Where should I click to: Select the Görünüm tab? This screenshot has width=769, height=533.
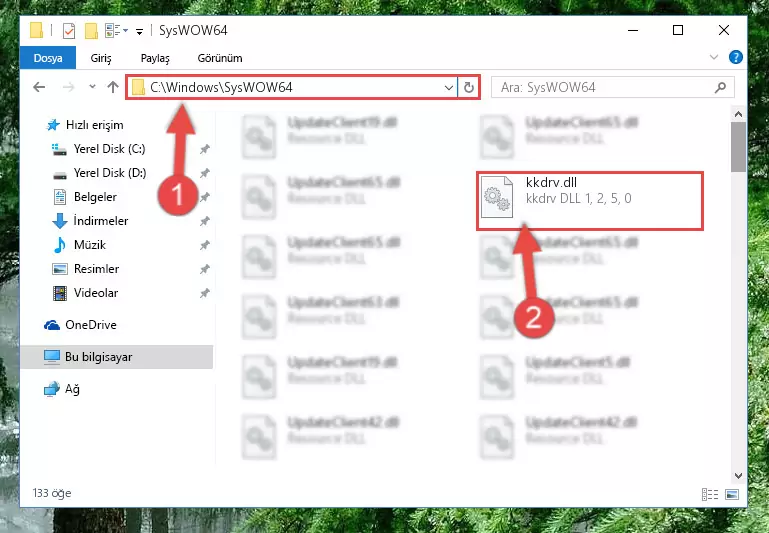[220, 58]
